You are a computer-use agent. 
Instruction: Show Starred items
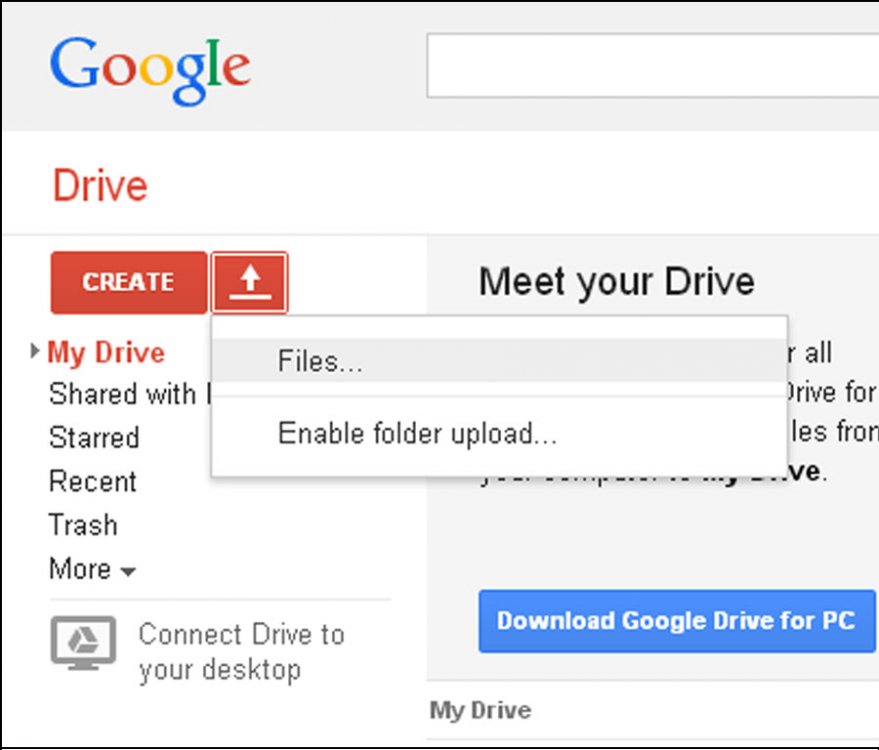coord(94,438)
